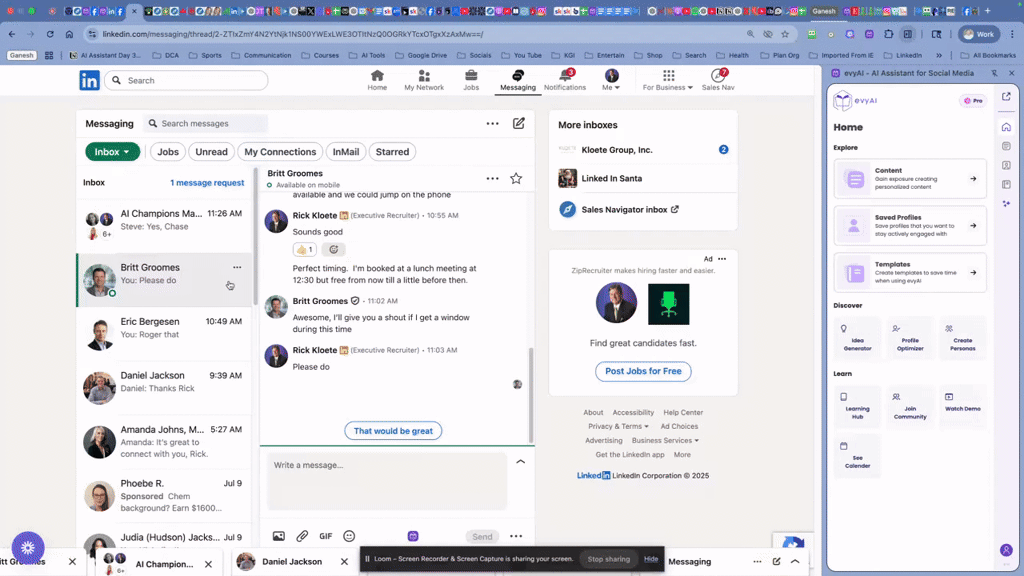Open the 1 message request link
The image size is (1024, 576).
pyautogui.click(x=207, y=183)
